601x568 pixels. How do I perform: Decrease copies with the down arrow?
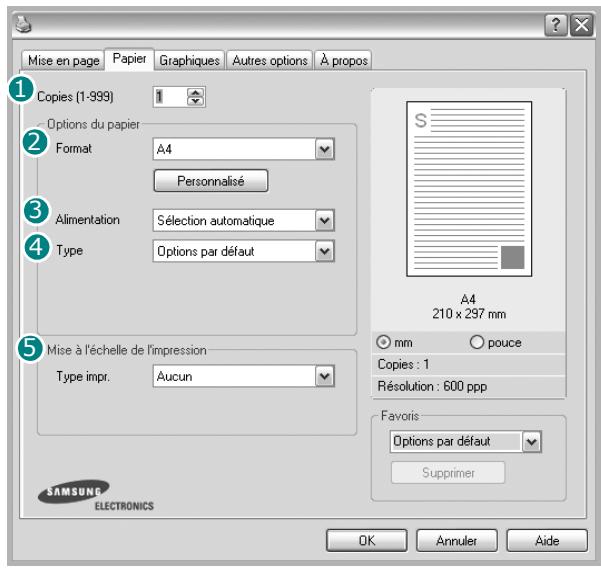point(195,101)
